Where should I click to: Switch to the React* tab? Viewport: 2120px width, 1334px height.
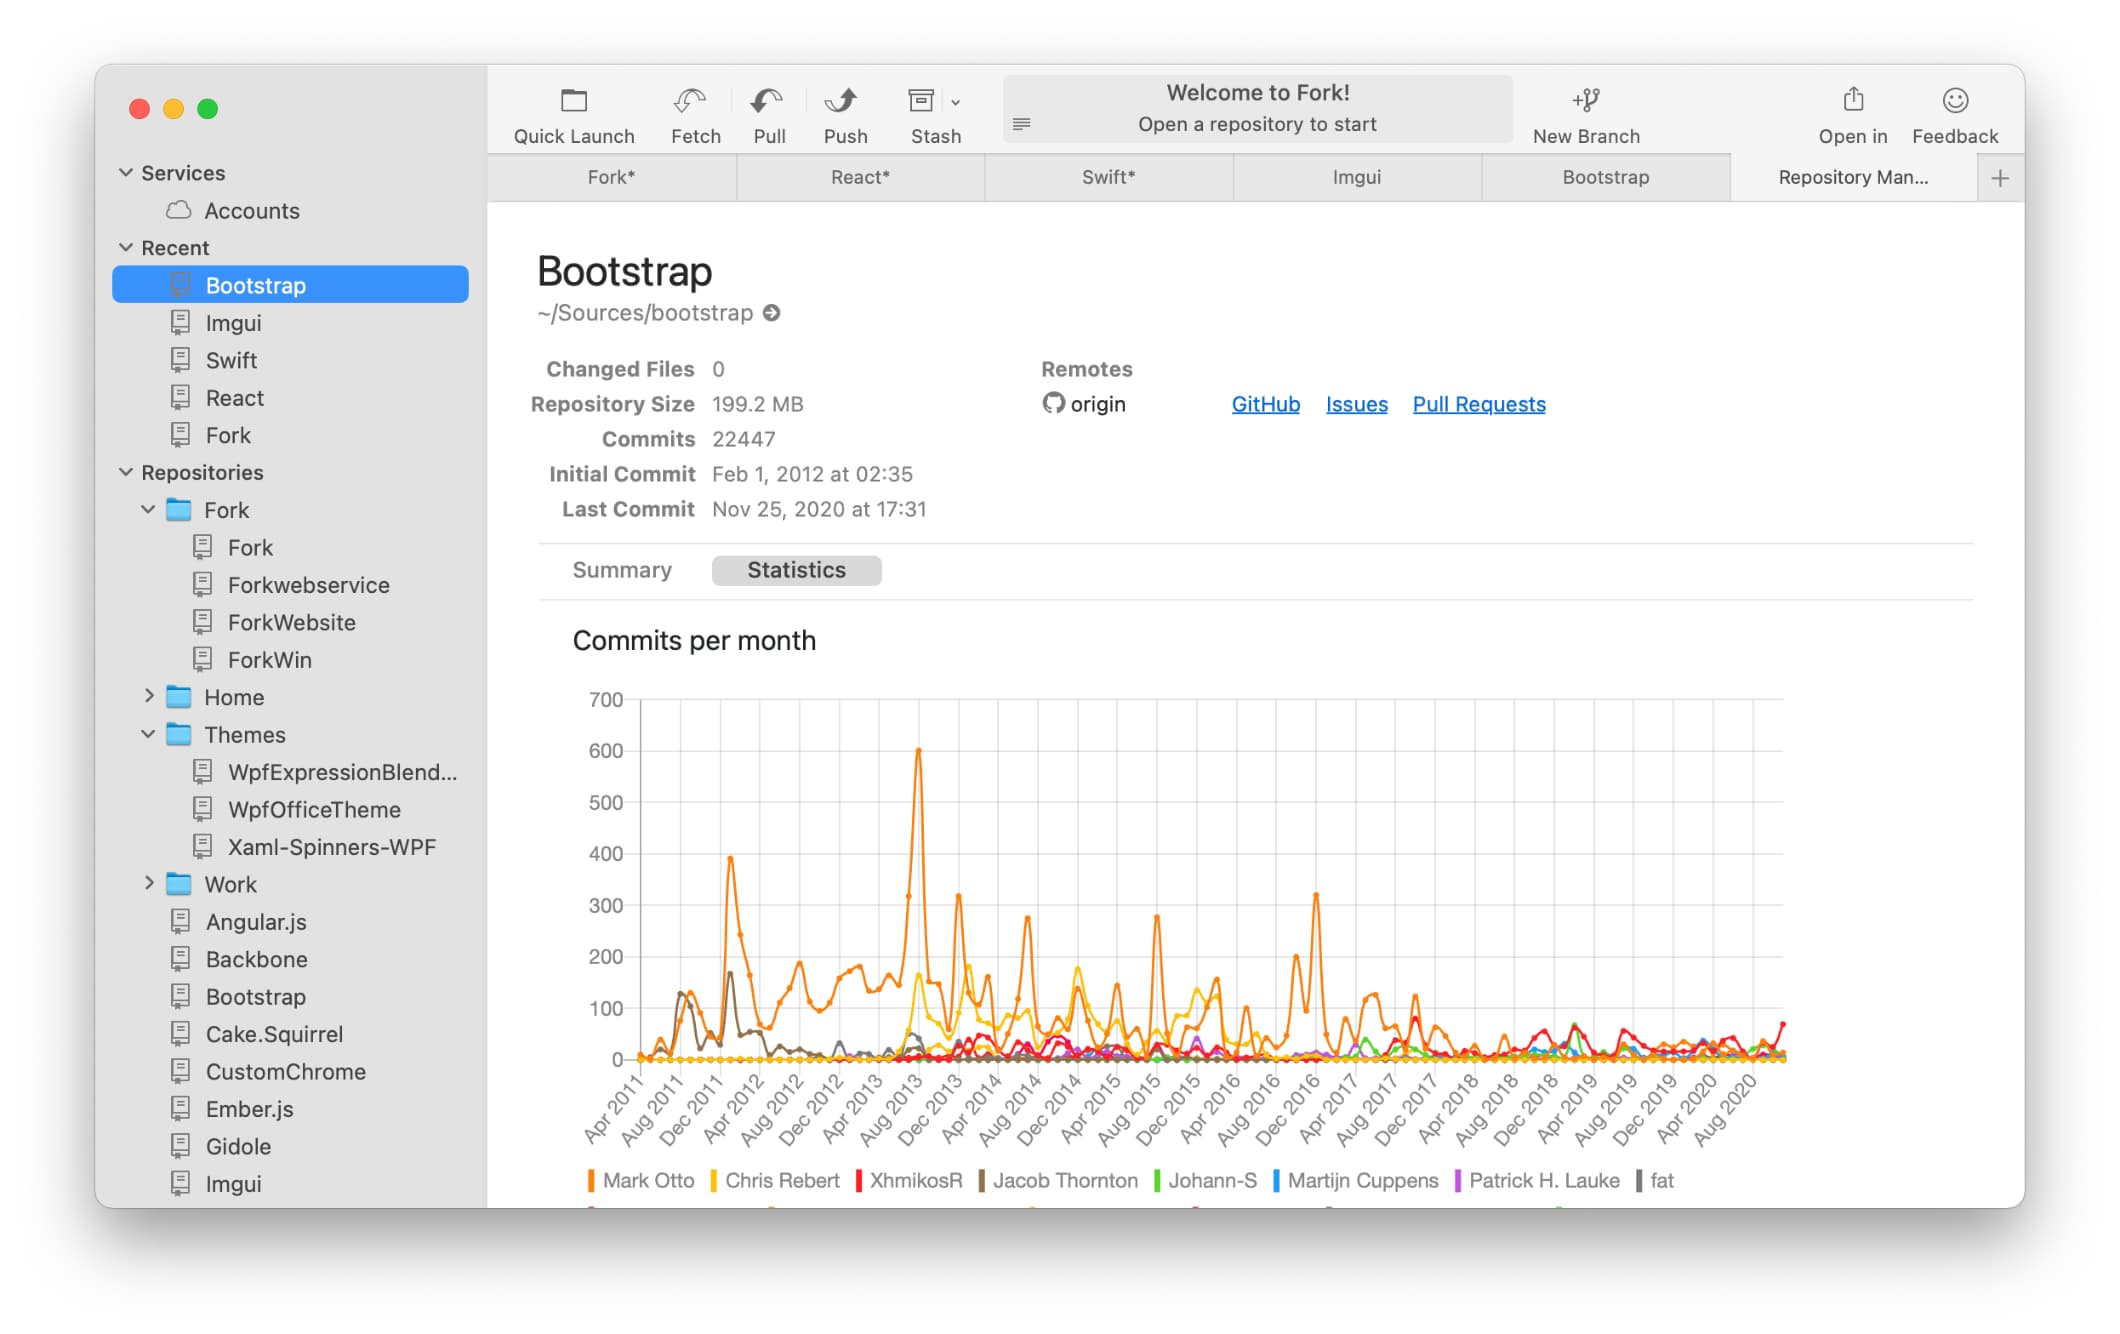pos(860,178)
